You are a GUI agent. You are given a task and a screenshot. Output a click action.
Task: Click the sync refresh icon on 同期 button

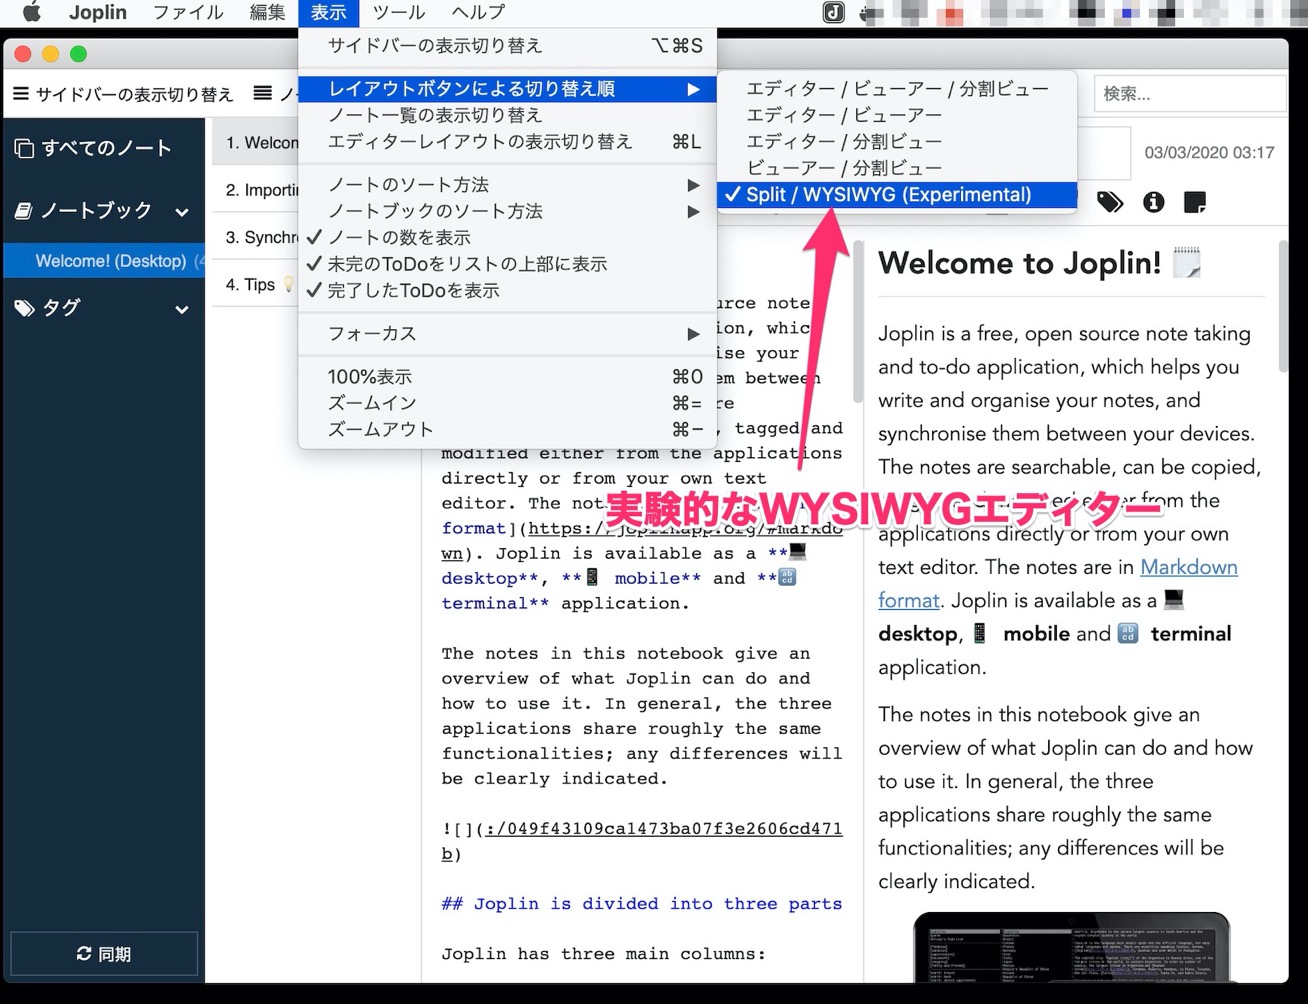(x=84, y=953)
